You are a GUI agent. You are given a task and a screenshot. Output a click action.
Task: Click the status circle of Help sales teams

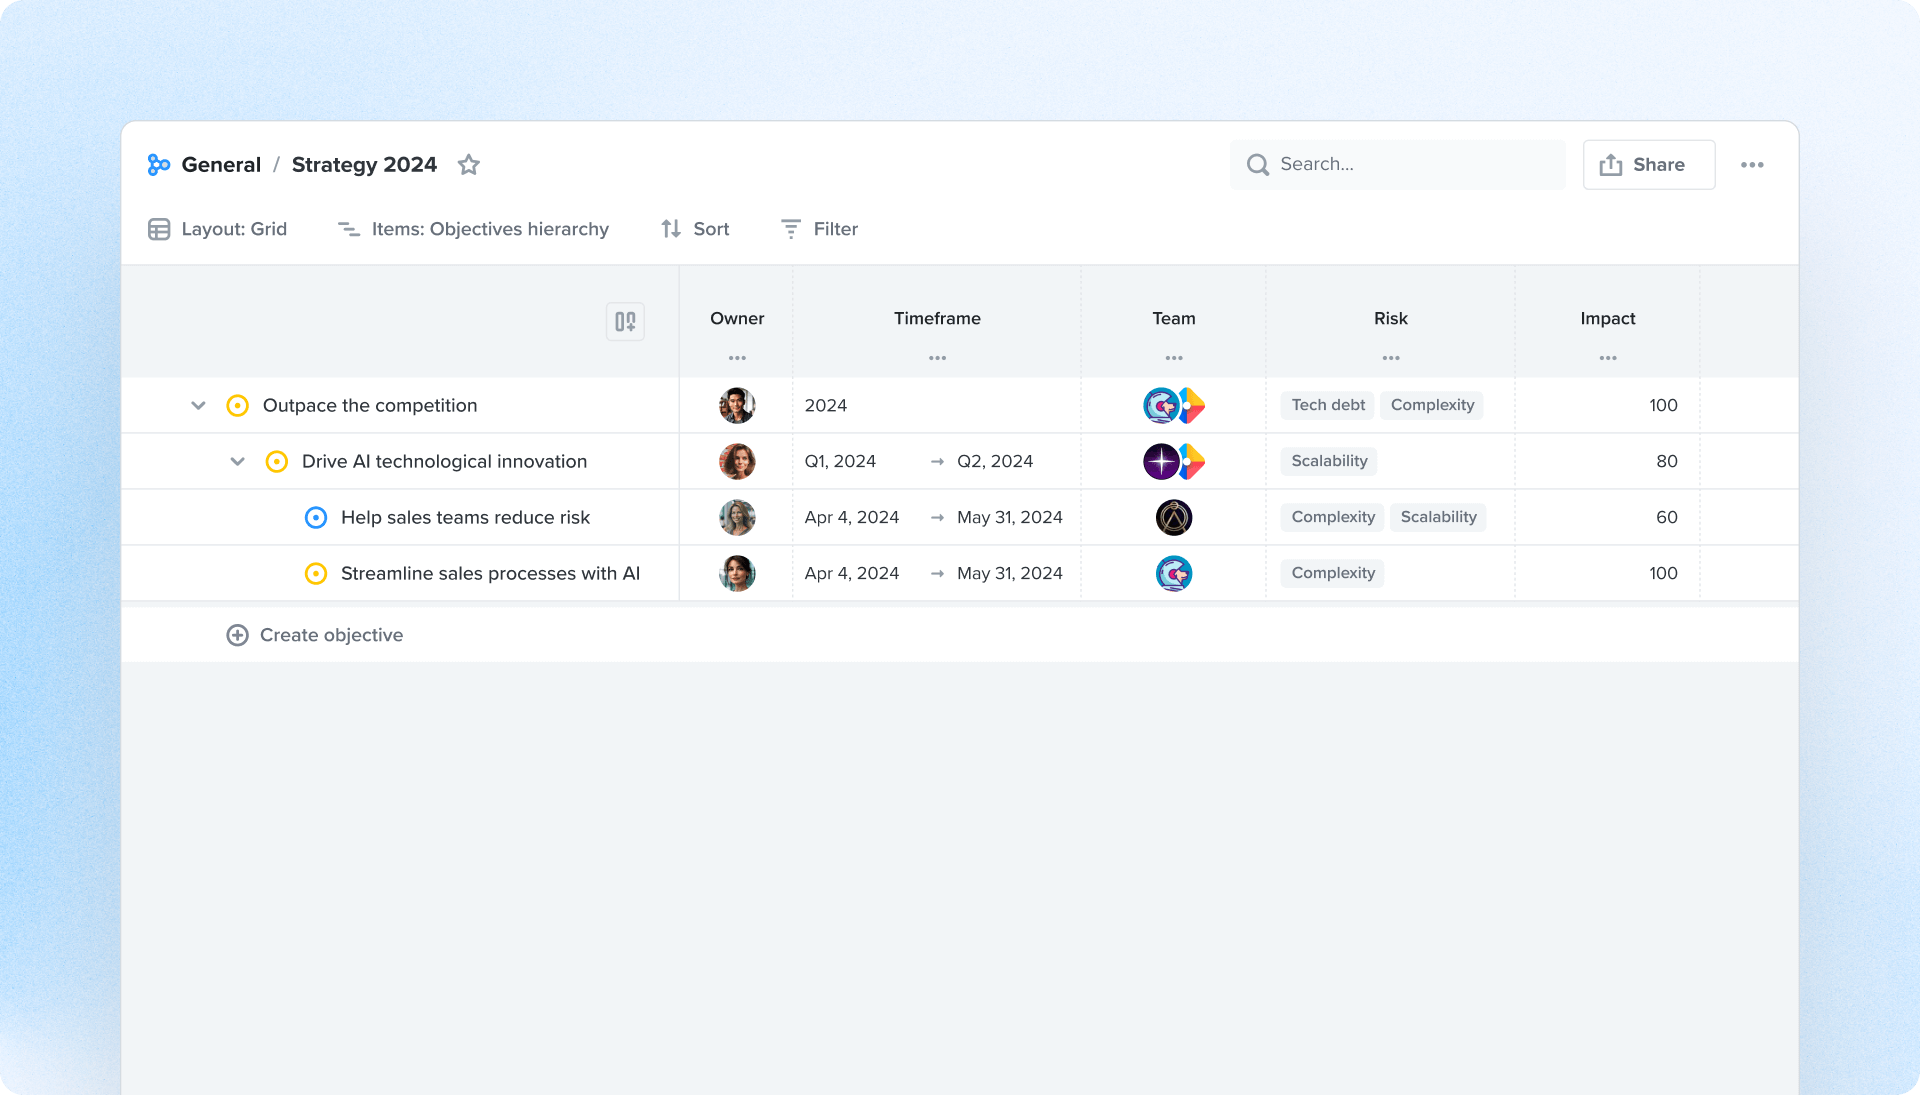tap(316, 518)
